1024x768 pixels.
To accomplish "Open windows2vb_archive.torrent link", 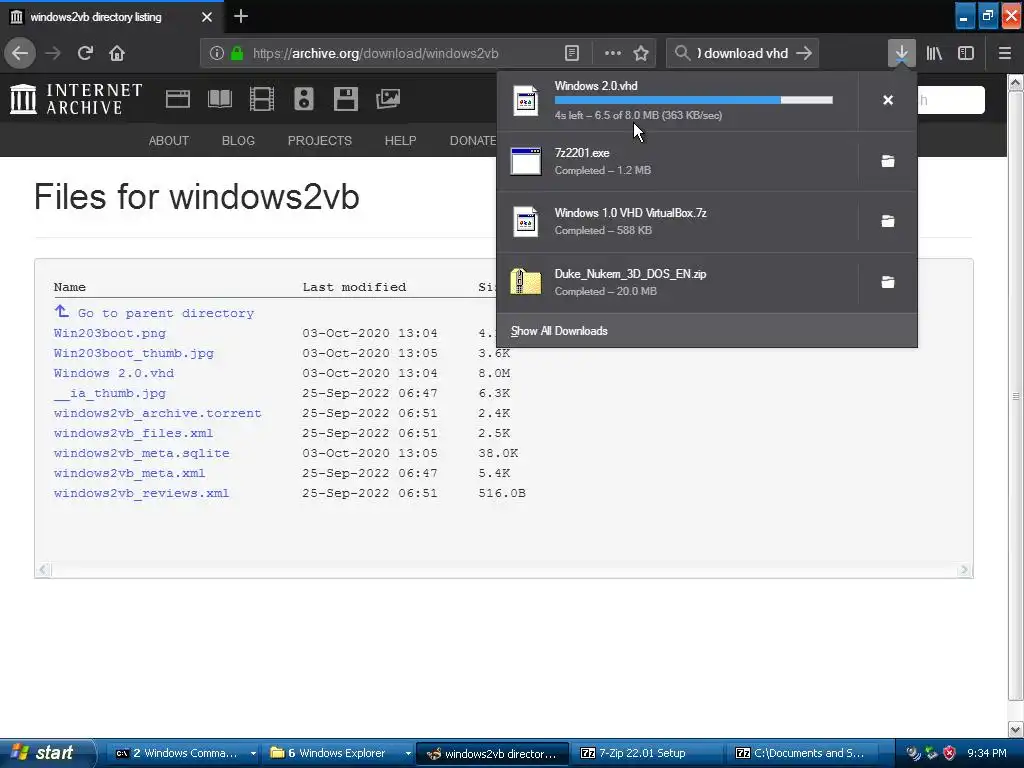I will 157,413.
